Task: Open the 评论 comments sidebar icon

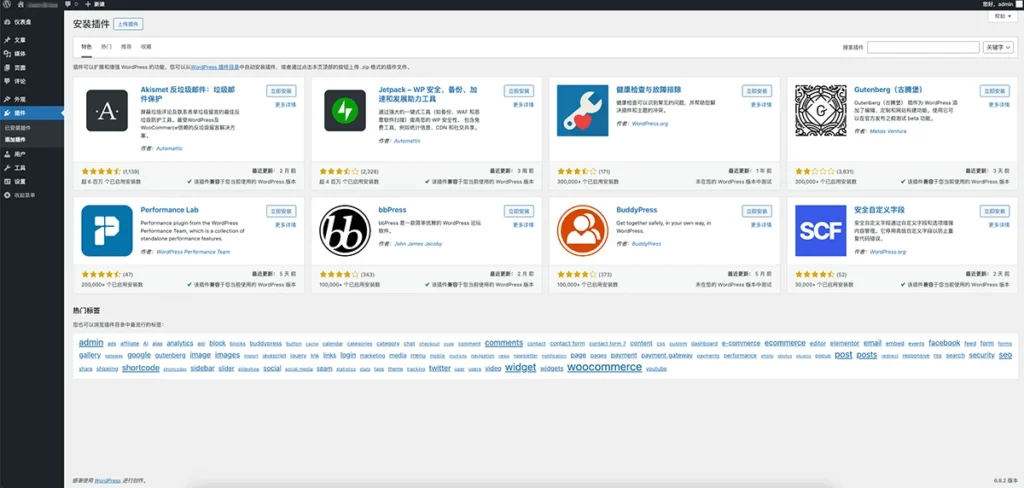Action: click(x=7, y=81)
